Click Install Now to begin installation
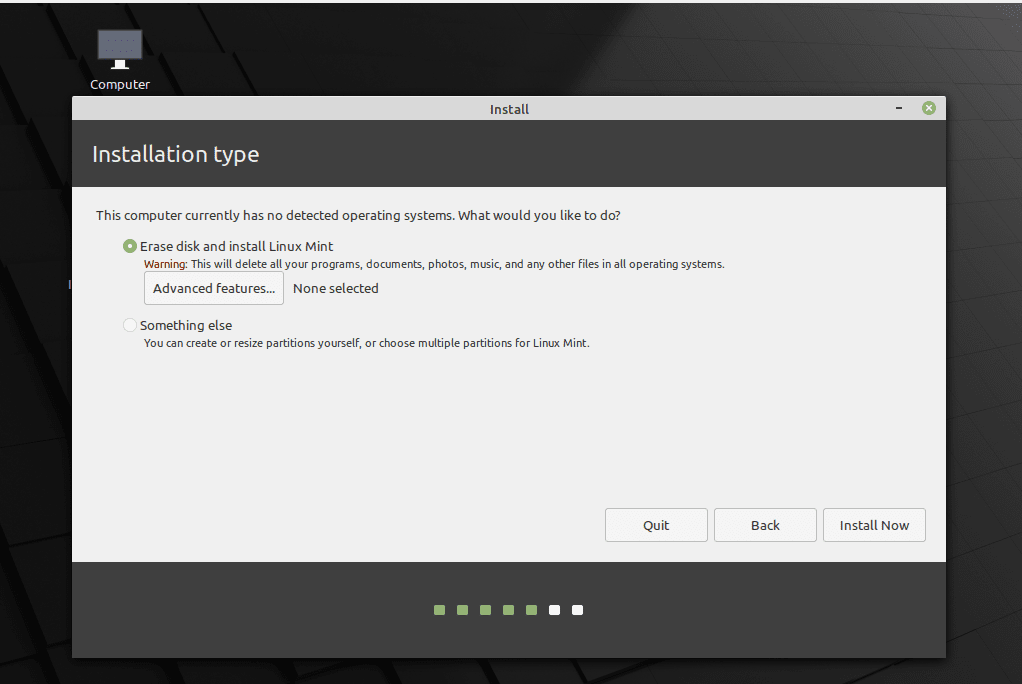Viewport: 1022px width, 684px height. click(x=874, y=525)
